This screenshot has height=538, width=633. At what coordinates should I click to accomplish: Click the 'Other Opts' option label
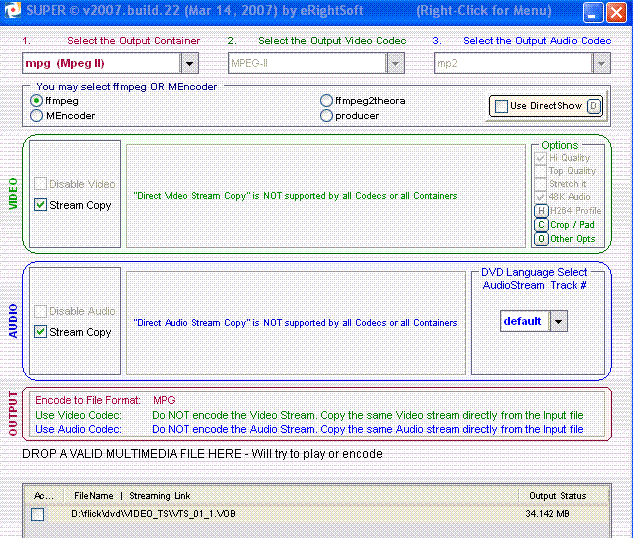(x=573, y=239)
